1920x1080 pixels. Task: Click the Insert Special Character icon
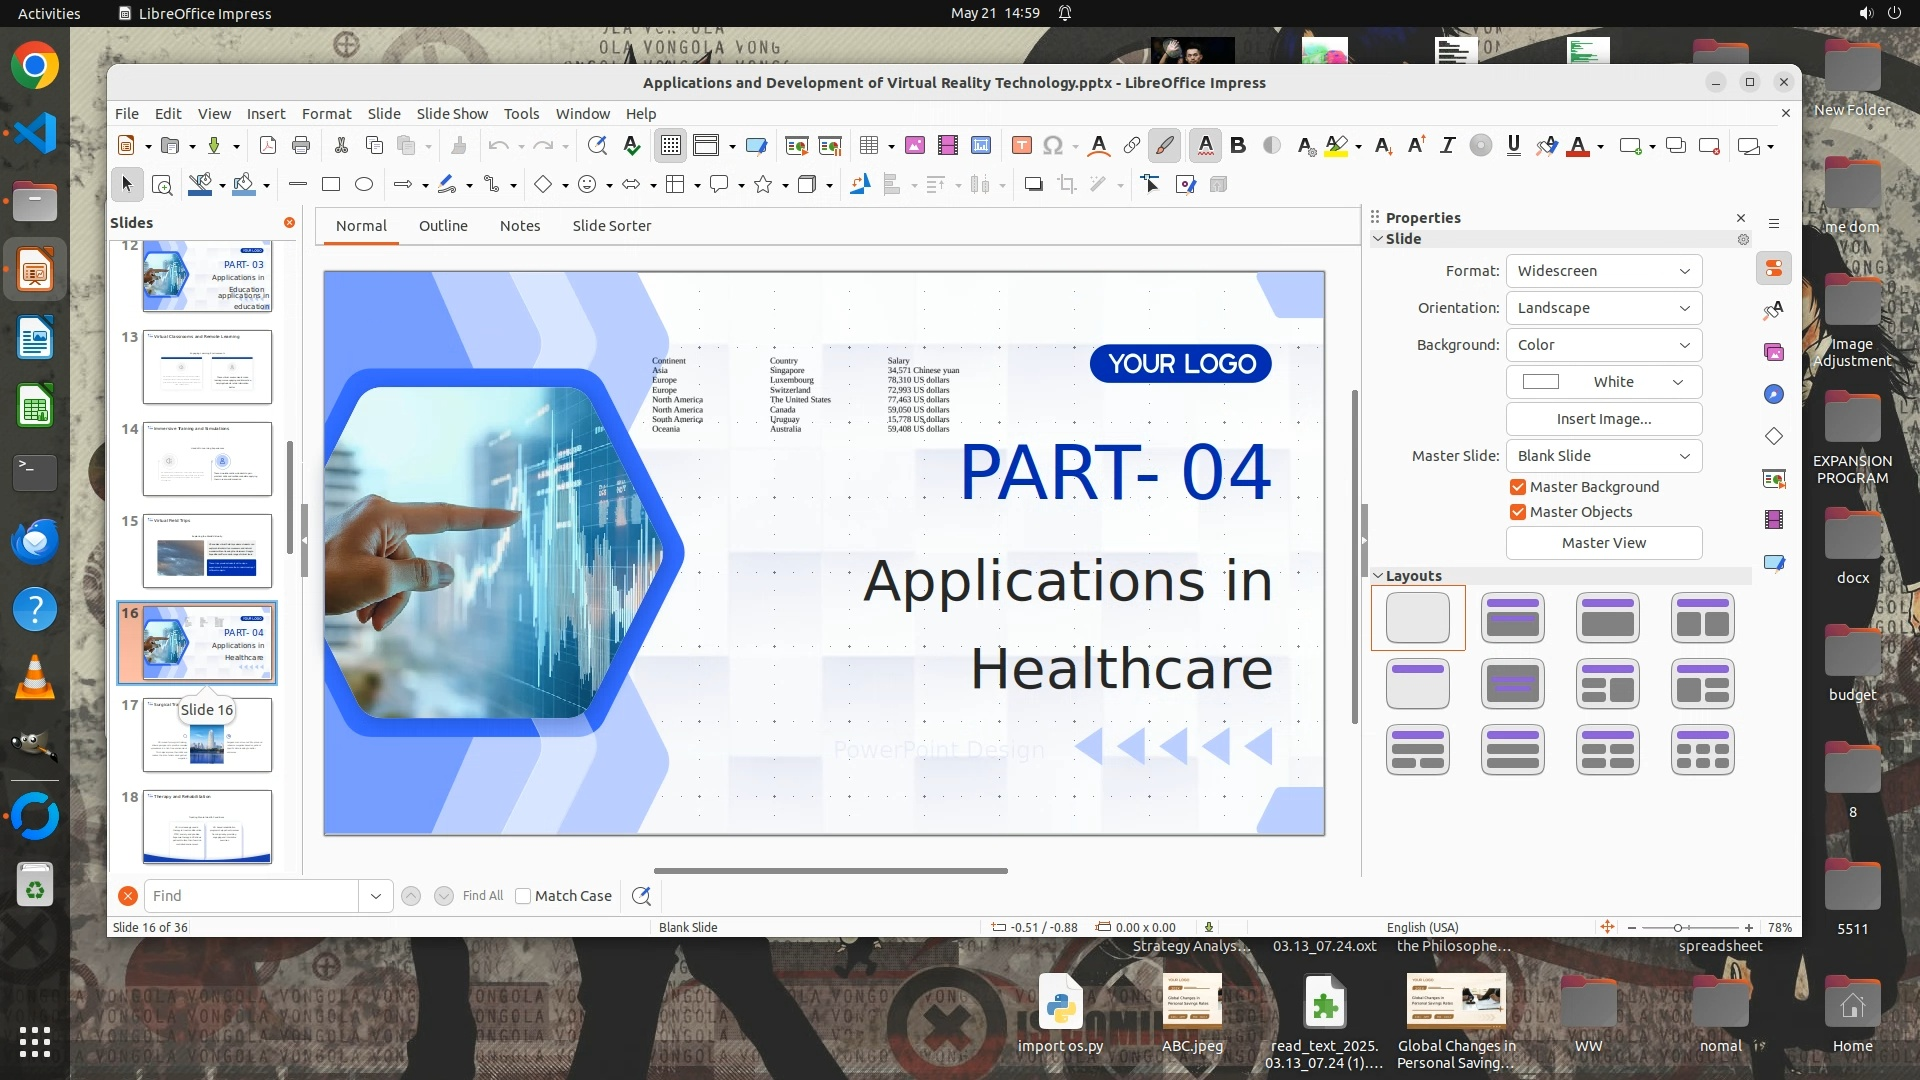1052,146
